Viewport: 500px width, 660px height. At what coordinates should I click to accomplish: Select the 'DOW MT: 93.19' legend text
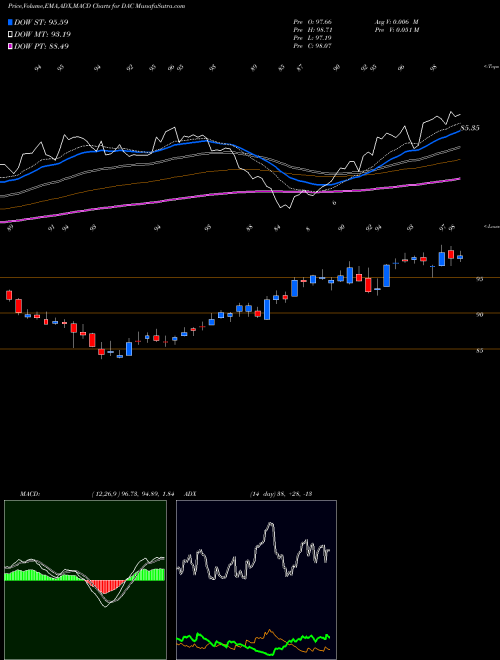42,35
